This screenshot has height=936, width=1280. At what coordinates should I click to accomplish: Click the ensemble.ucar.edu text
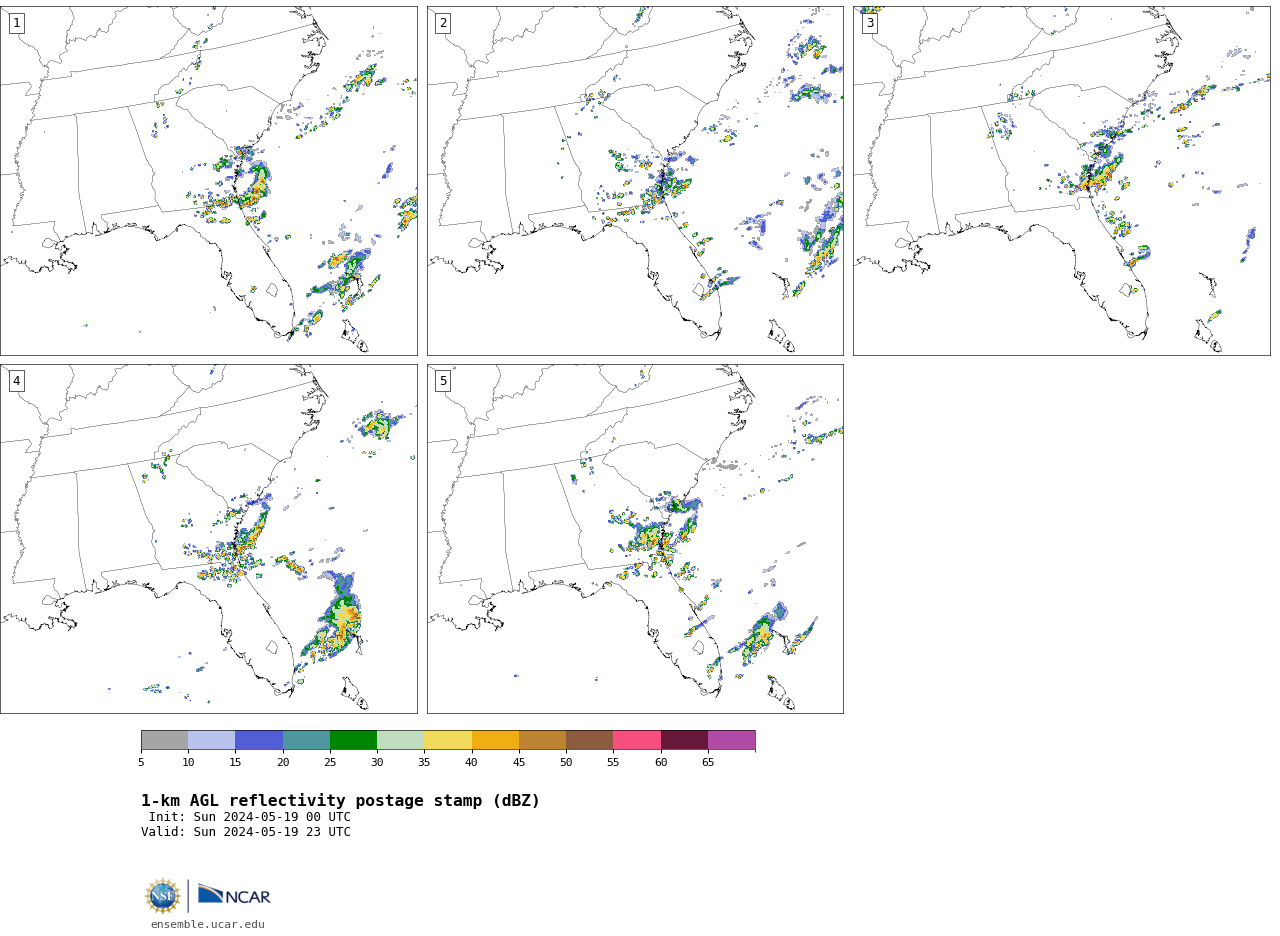coord(208,925)
